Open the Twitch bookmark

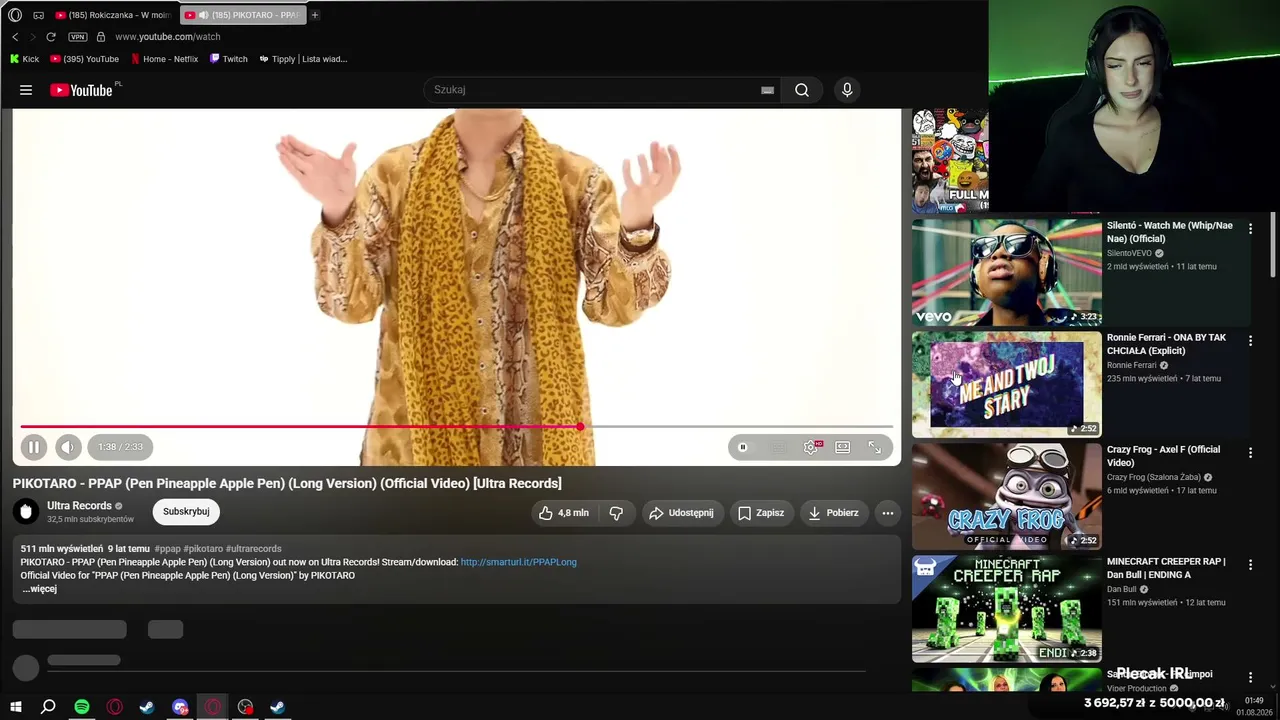tap(229, 59)
